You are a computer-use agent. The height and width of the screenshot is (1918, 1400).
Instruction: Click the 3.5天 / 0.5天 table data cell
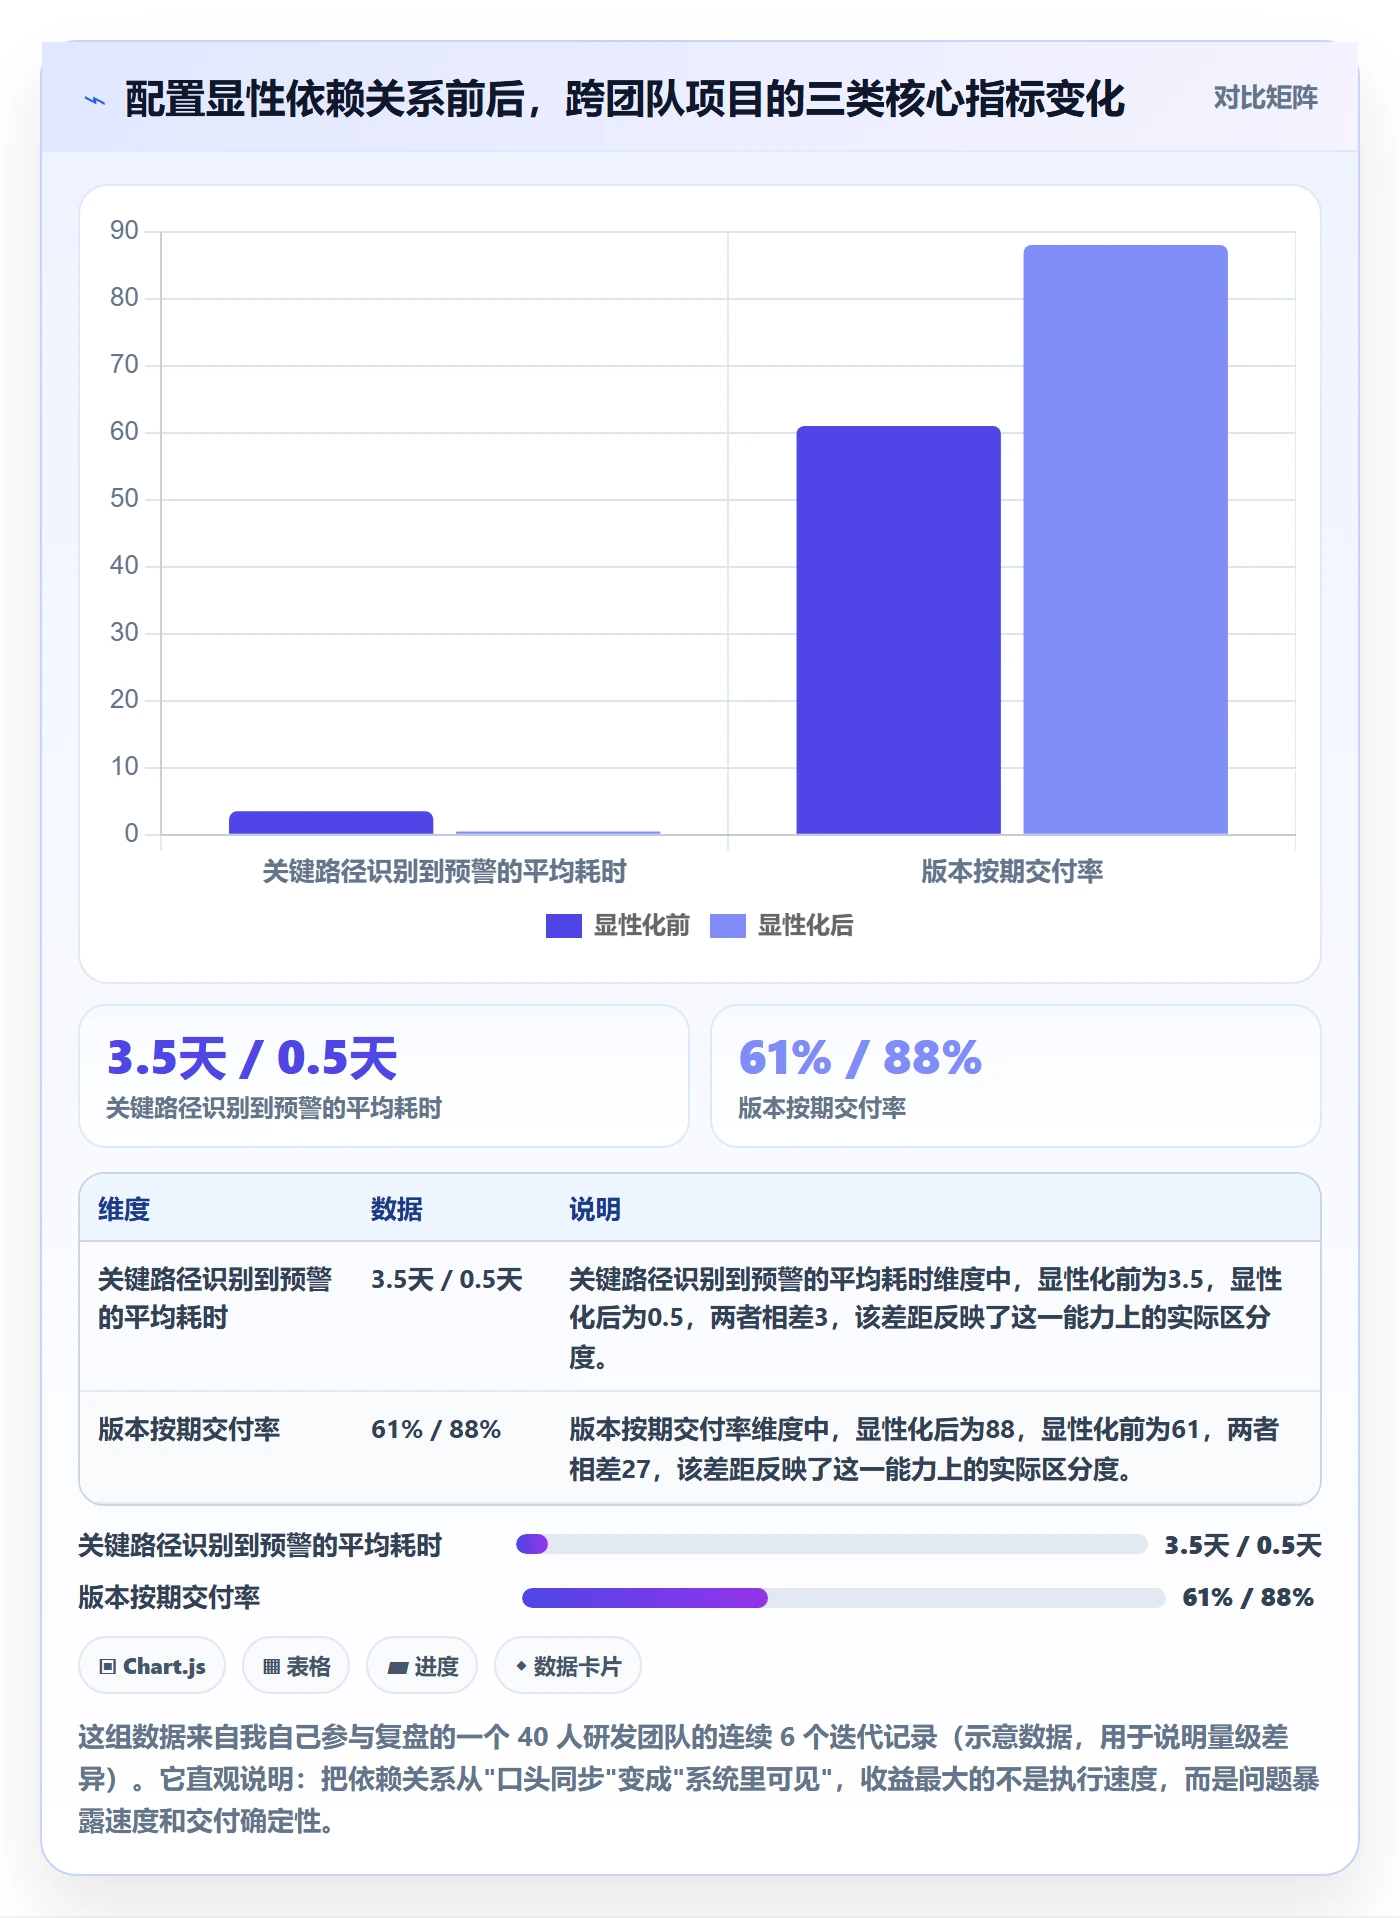pyautogui.click(x=447, y=1279)
